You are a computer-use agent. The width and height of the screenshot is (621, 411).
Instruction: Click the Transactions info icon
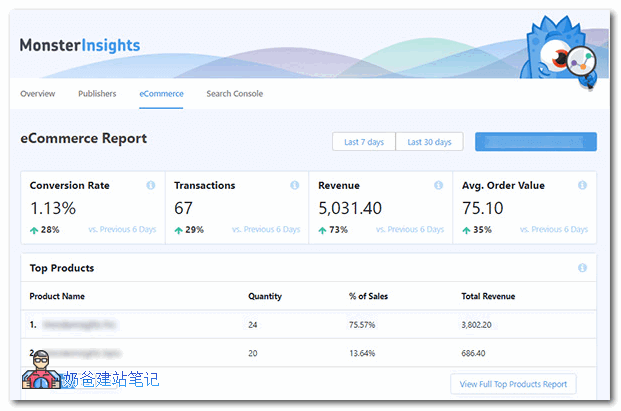pyautogui.click(x=294, y=185)
